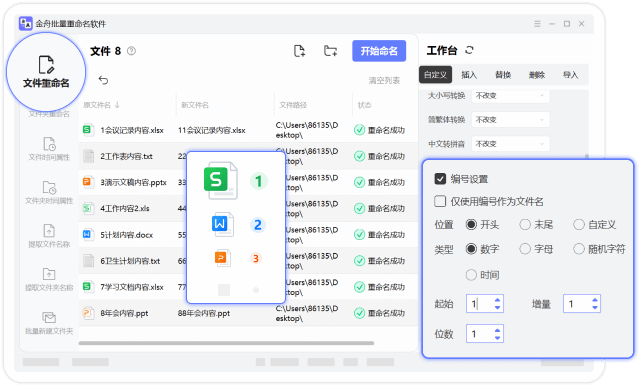Click the 文件路径 column header

click(293, 105)
